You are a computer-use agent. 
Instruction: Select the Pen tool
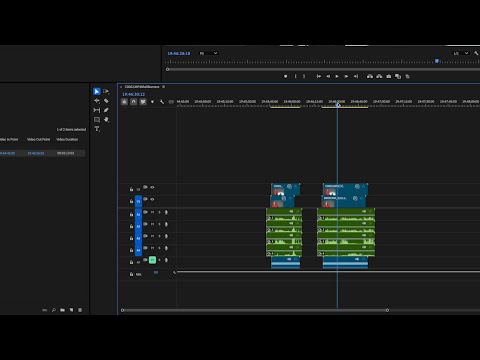coord(106,110)
